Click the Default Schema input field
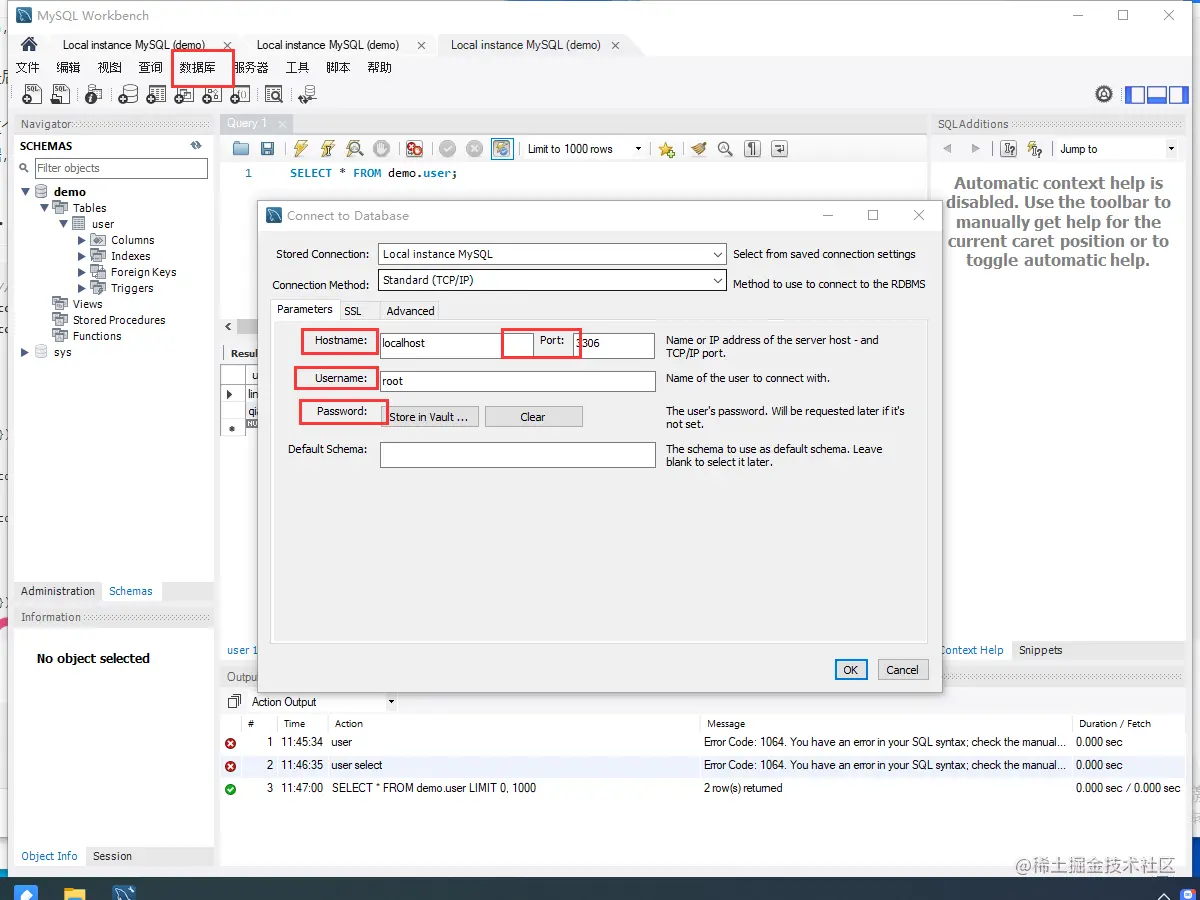Image resolution: width=1200 pixels, height=900 pixels. pyautogui.click(x=517, y=455)
